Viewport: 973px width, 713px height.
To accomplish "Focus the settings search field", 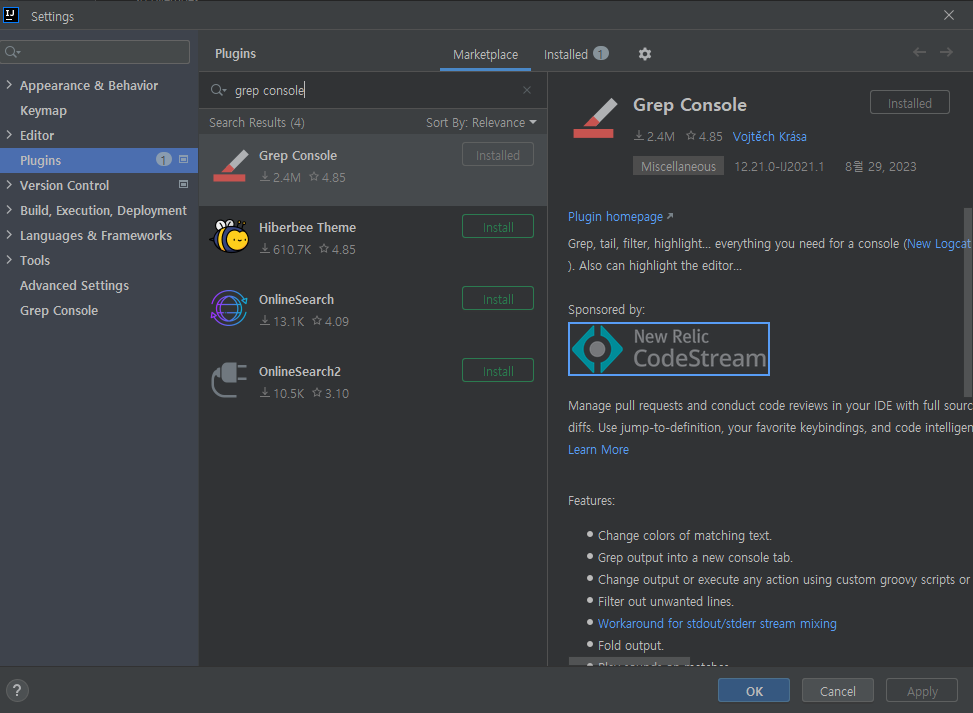I will [95, 52].
